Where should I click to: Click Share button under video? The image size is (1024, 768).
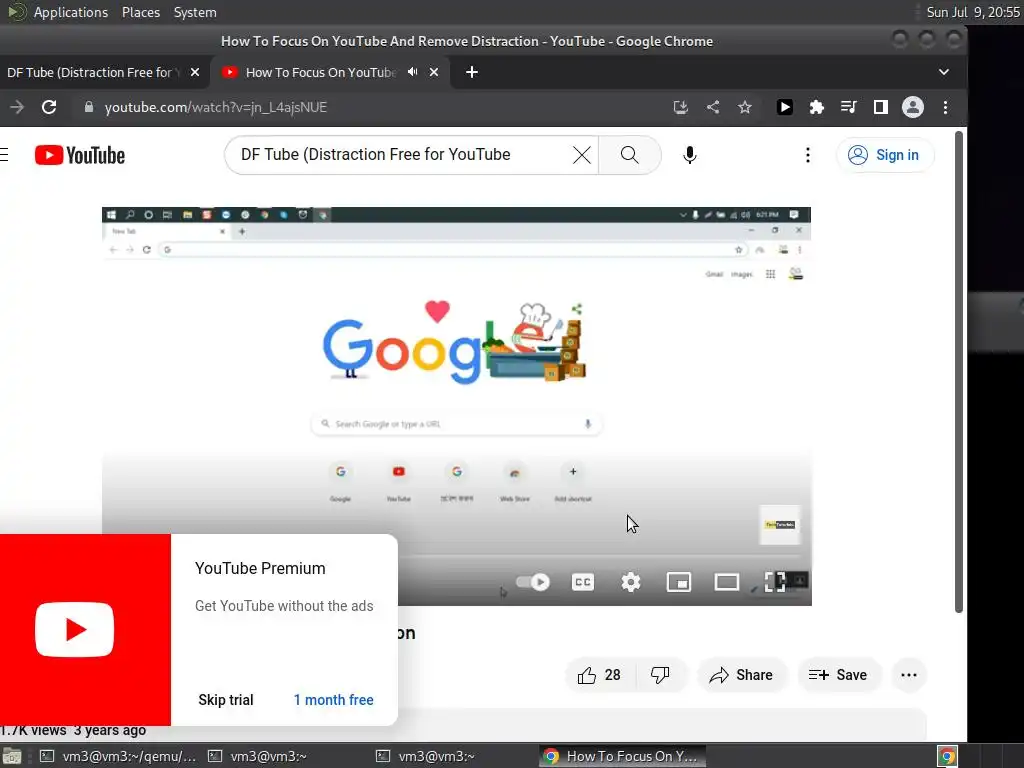742,675
